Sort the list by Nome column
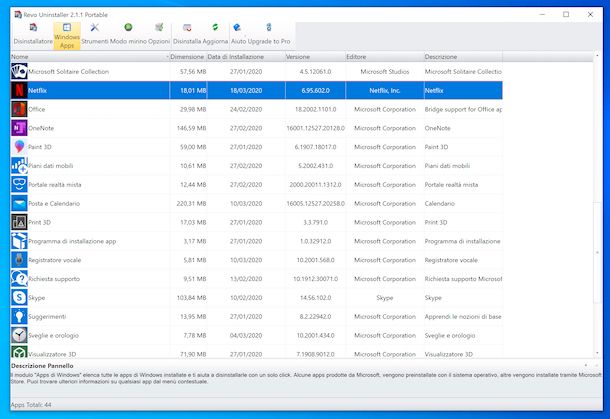The width and height of the screenshot is (610, 419). [90, 57]
